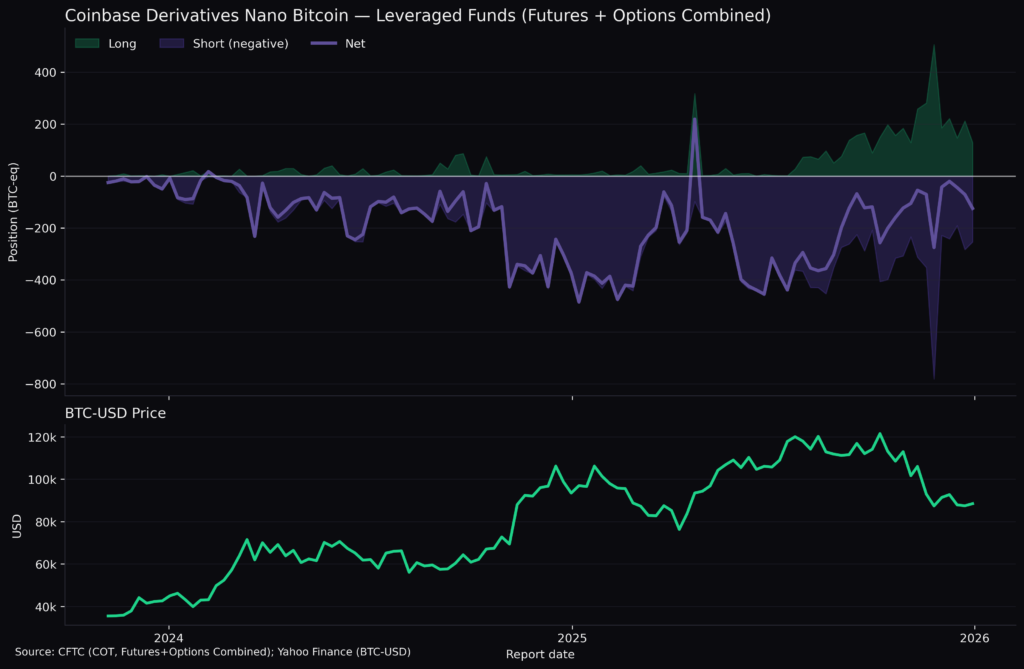Screen dimensions: 1024x669
Task: Click the 'USD' y-axis label
Action: (x=16, y=526)
